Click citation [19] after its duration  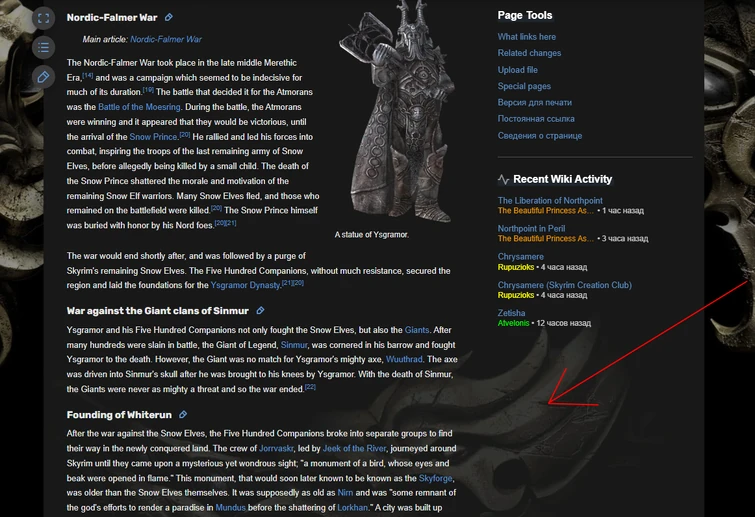[148, 90]
